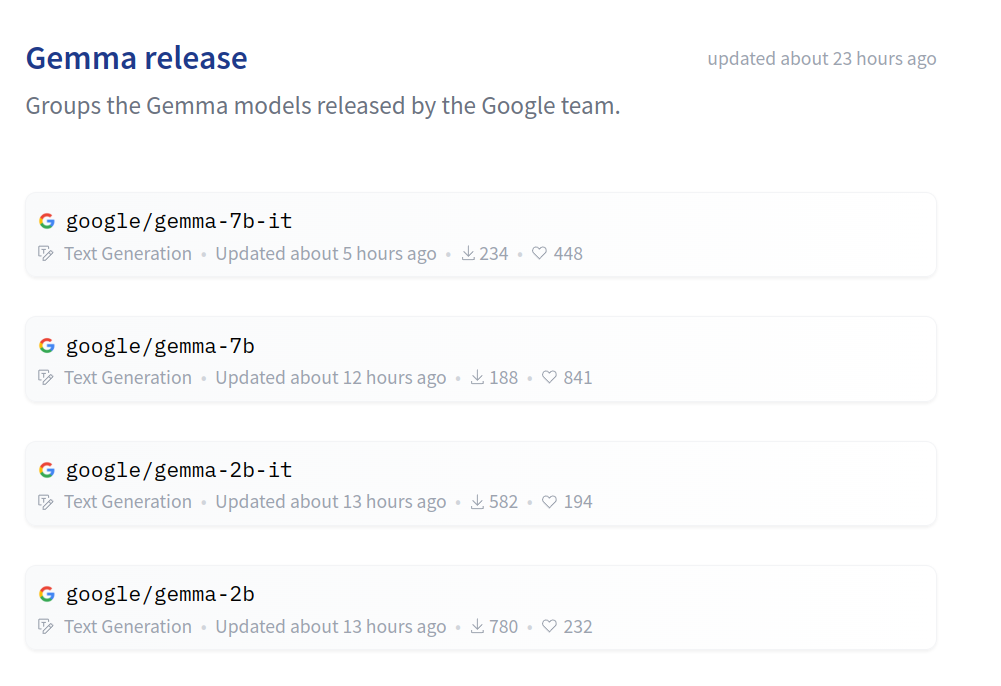Click the download icon showing 582

tap(478, 502)
